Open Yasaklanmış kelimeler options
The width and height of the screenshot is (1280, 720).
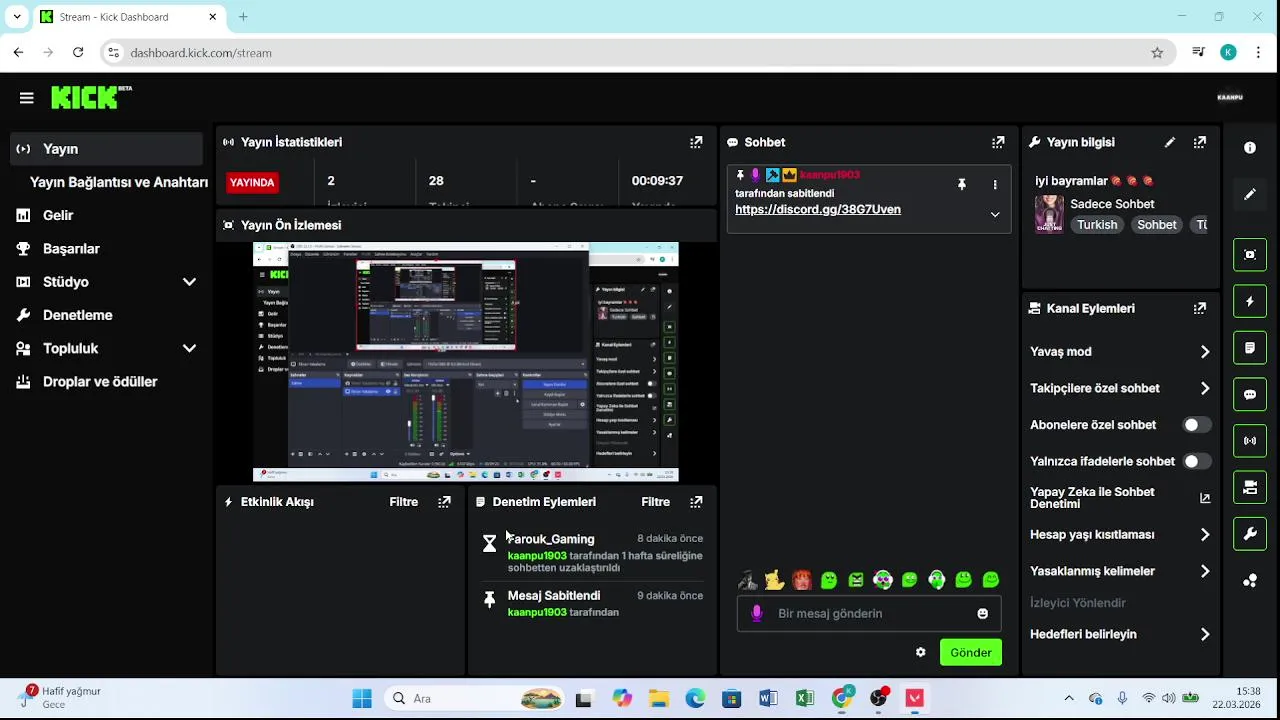pos(1205,571)
